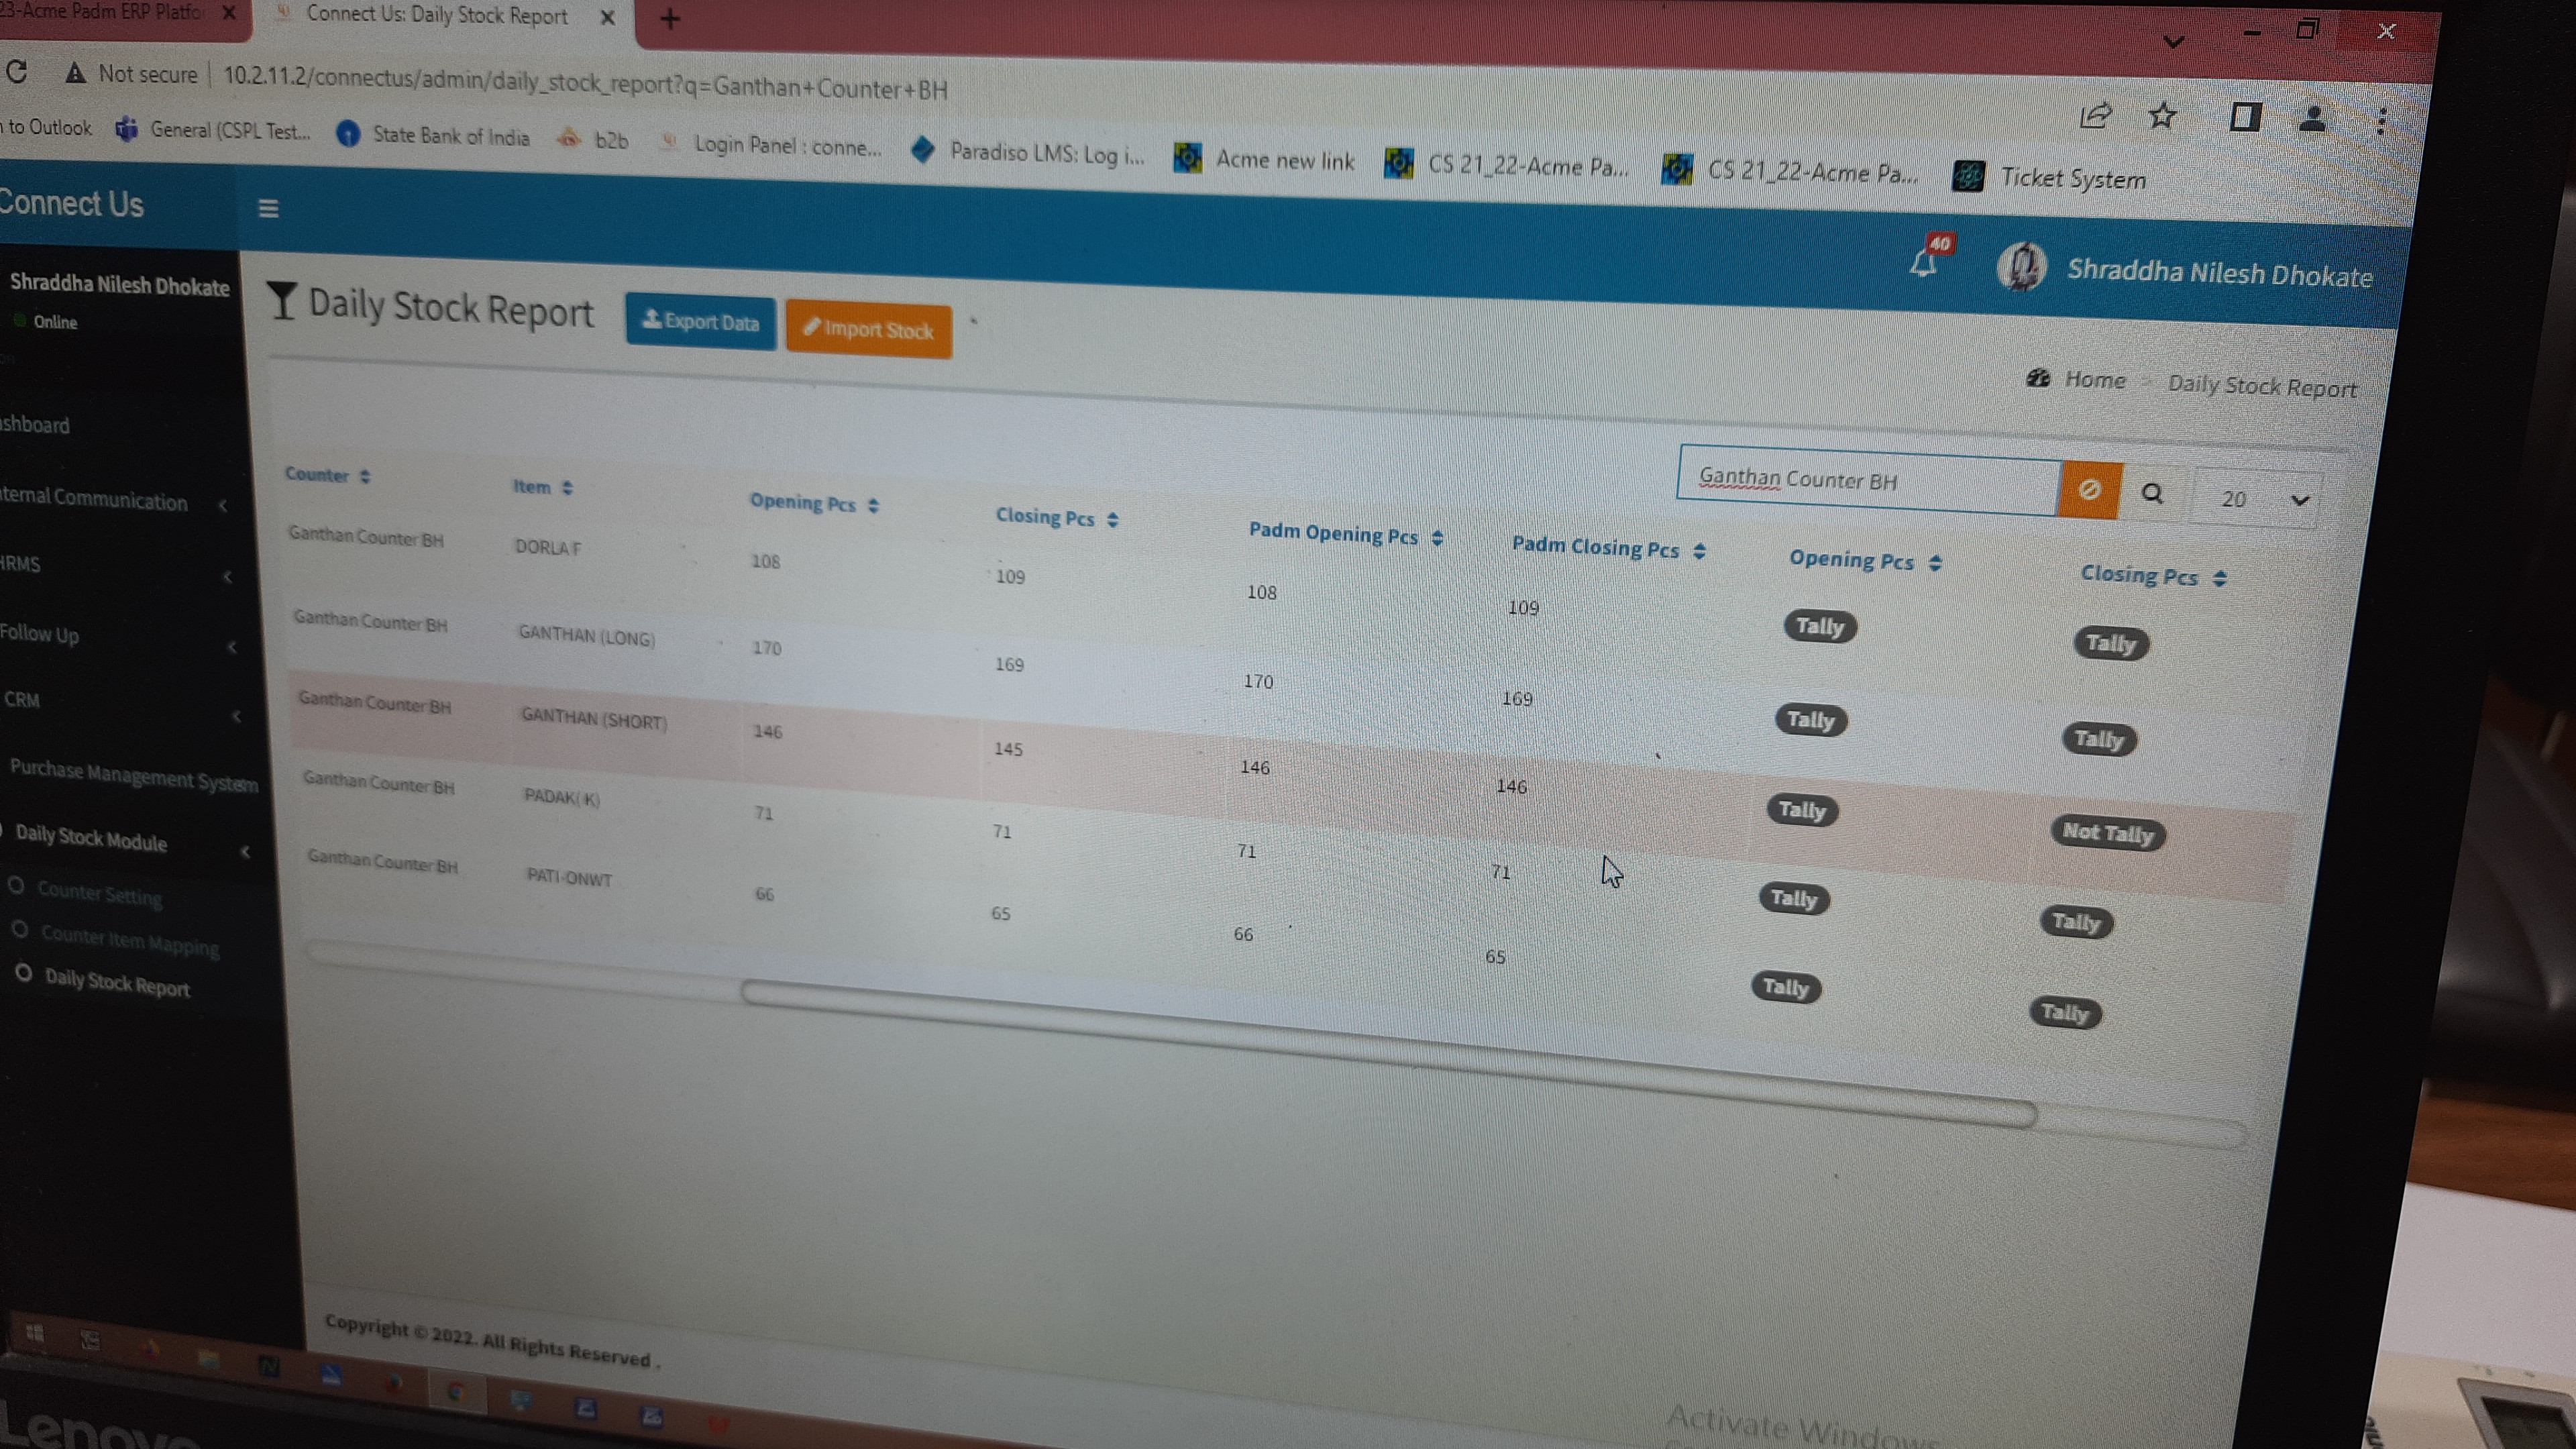The width and height of the screenshot is (2576, 1449).
Task: Open Purchase Management System menu
Action: tap(133, 775)
